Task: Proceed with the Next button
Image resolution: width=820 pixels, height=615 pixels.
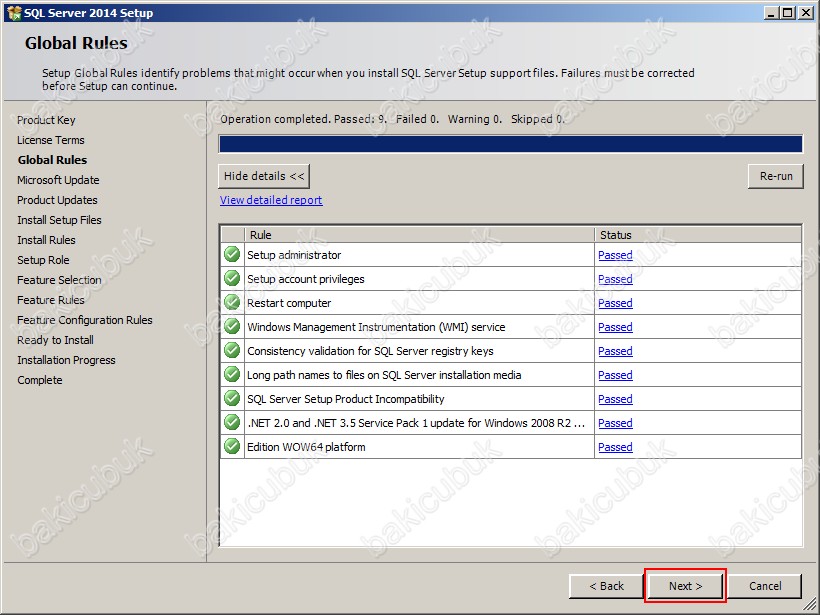Action: pyautogui.click(x=685, y=586)
